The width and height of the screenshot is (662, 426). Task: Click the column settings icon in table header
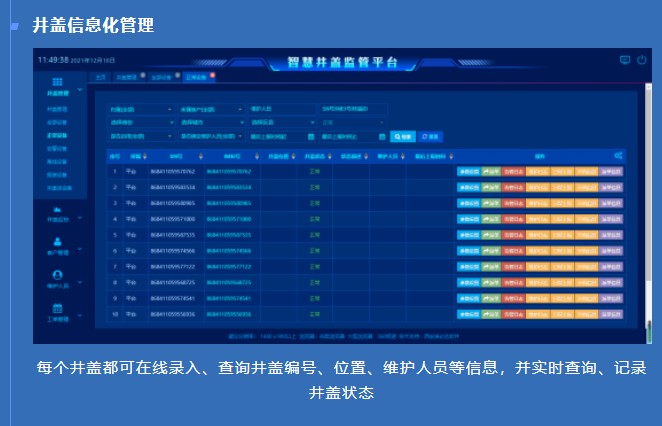[619, 156]
